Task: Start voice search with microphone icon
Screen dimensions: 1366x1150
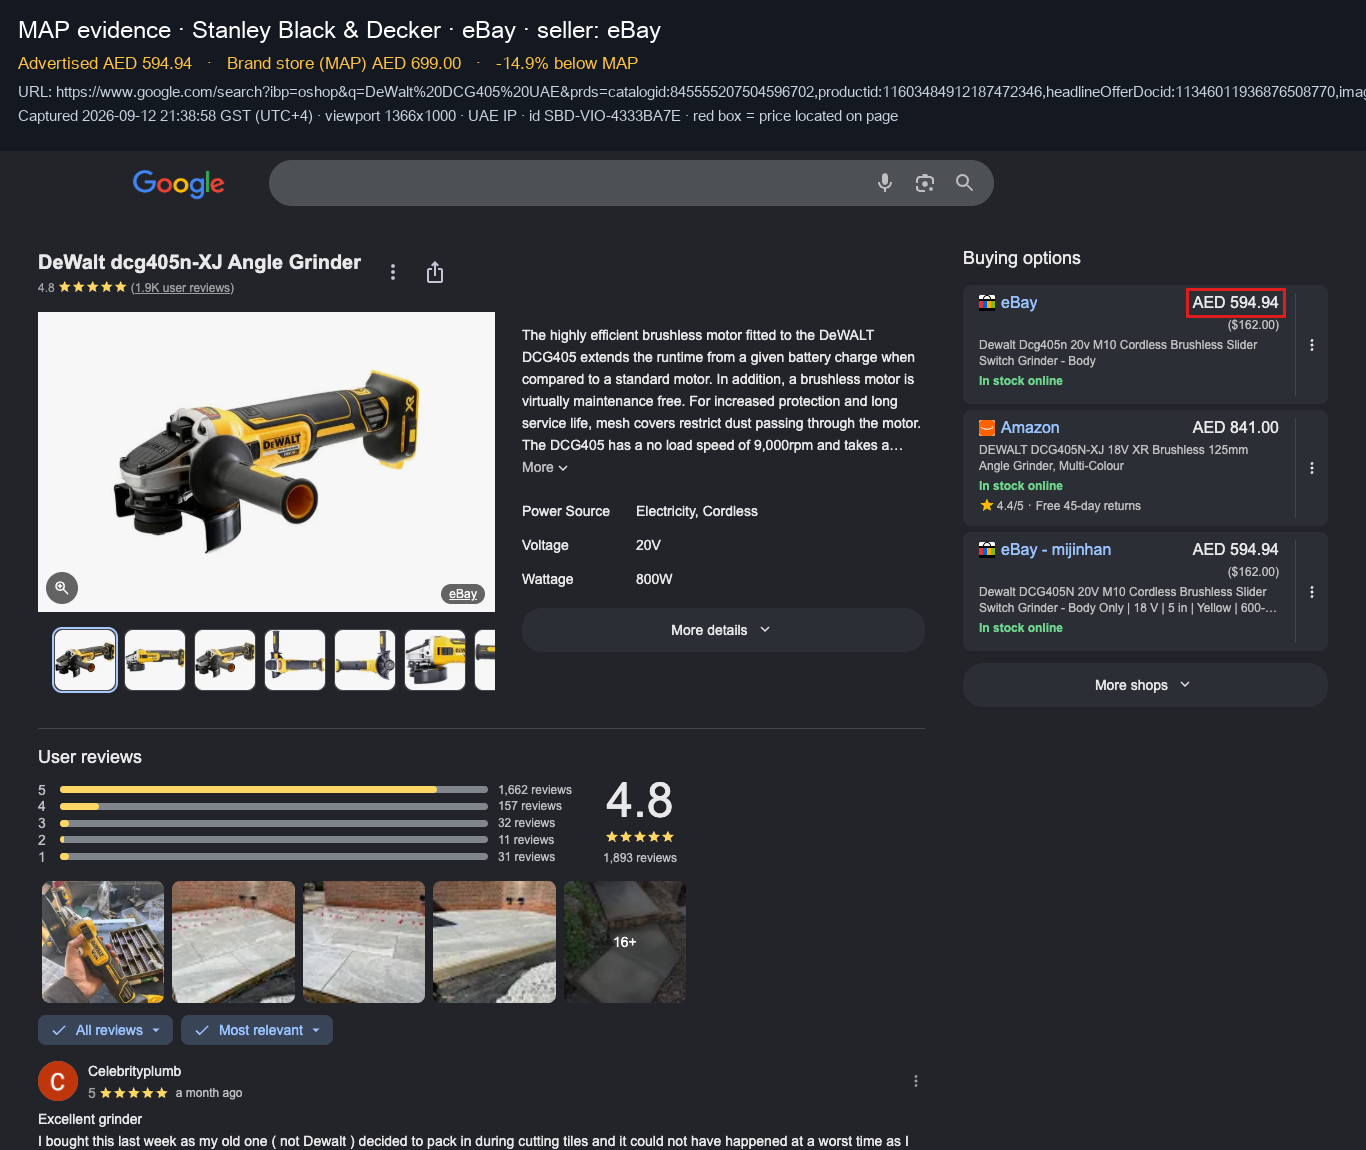Action: pos(885,183)
